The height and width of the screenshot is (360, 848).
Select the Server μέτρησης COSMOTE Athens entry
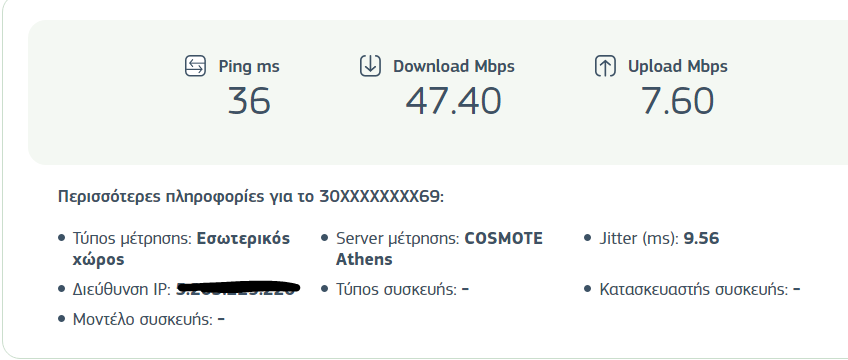click(x=439, y=249)
